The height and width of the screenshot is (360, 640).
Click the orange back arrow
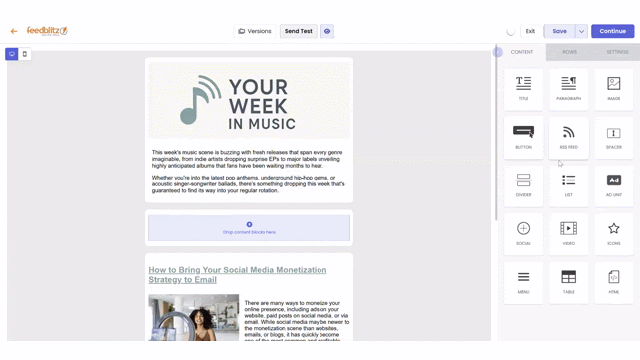tap(14, 31)
